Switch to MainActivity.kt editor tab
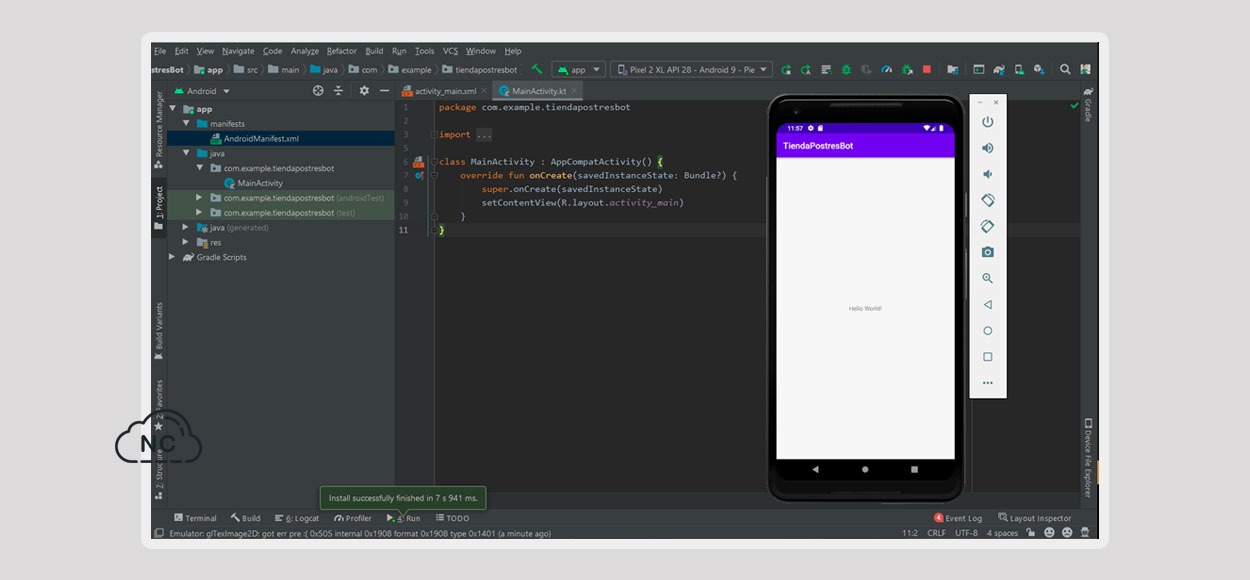1250x580 pixels. pyautogui.click(x=539, y=91)
